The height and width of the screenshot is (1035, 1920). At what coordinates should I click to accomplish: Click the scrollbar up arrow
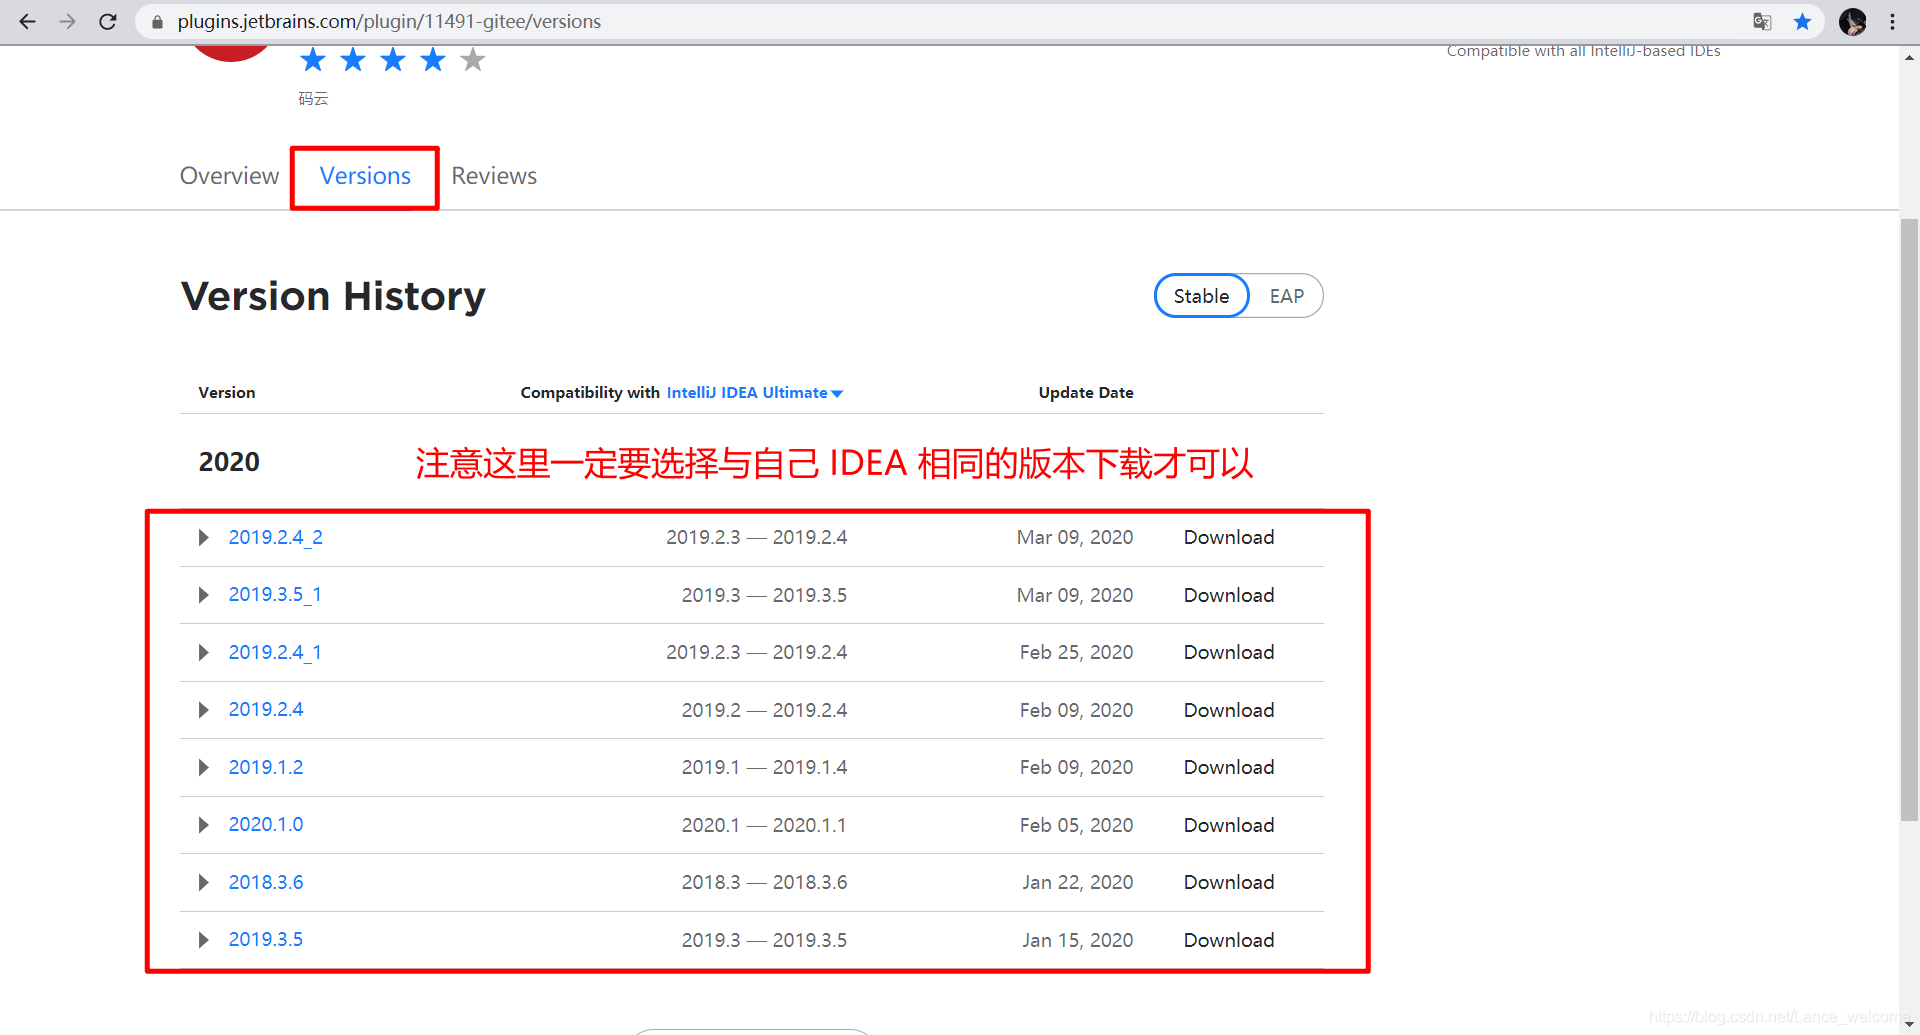coord(1909,57)
